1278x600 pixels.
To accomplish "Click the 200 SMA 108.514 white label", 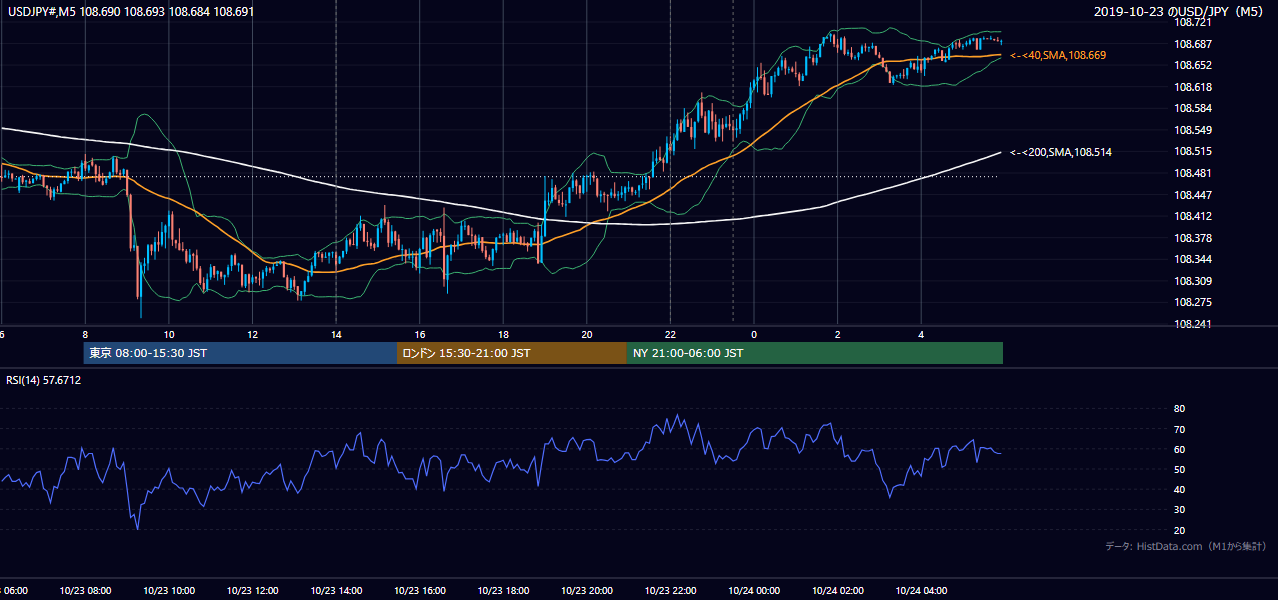I will coord(1061,152).
